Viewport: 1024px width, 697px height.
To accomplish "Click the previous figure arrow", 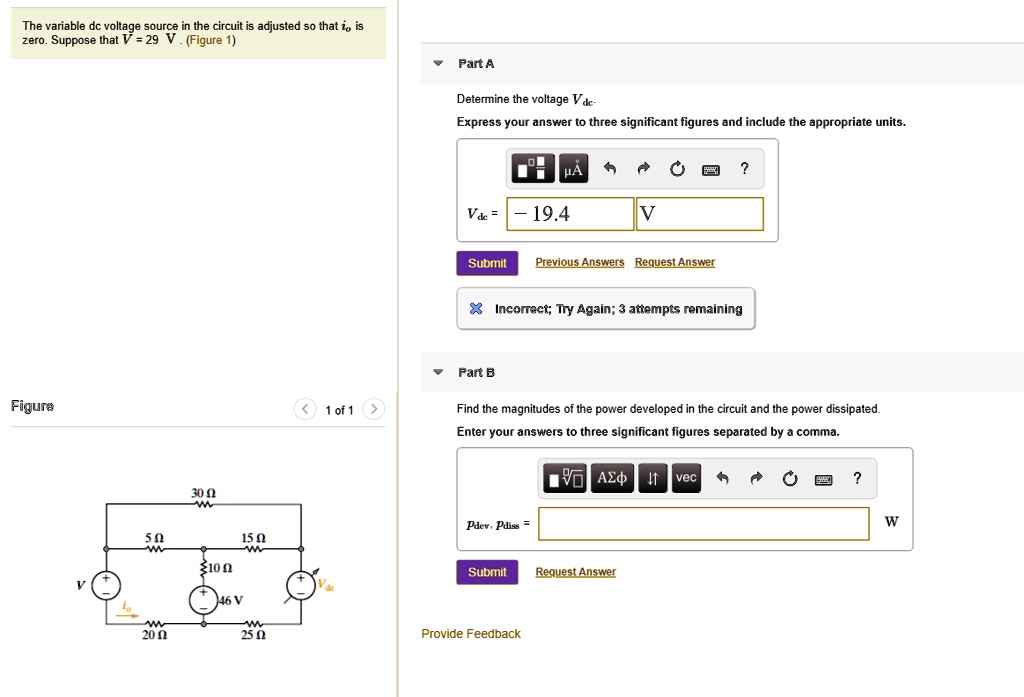I will tap(304, 409).
